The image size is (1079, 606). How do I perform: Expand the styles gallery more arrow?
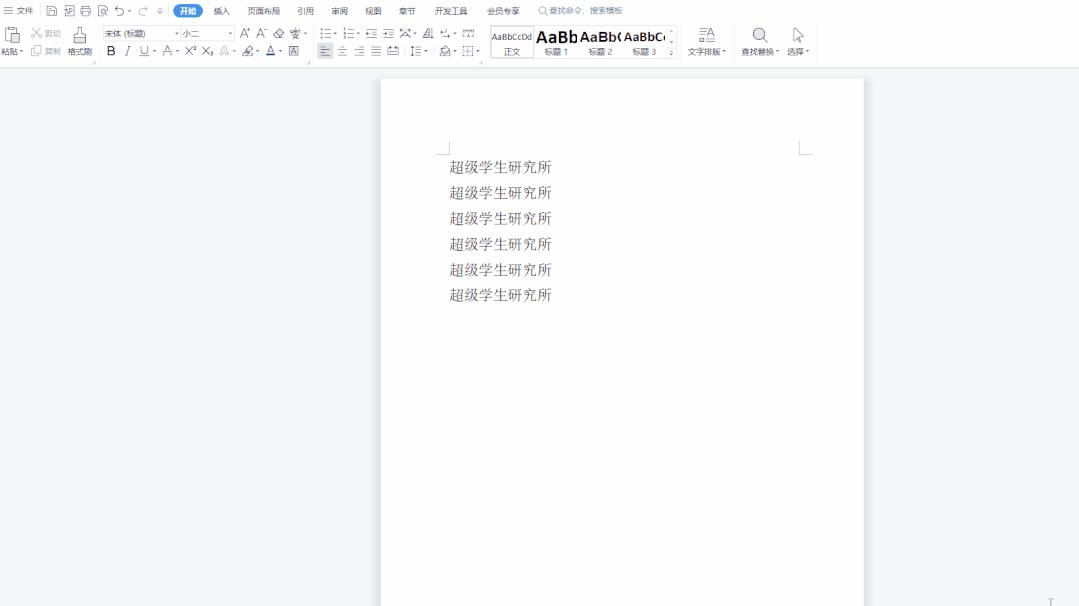coord(672,52)
